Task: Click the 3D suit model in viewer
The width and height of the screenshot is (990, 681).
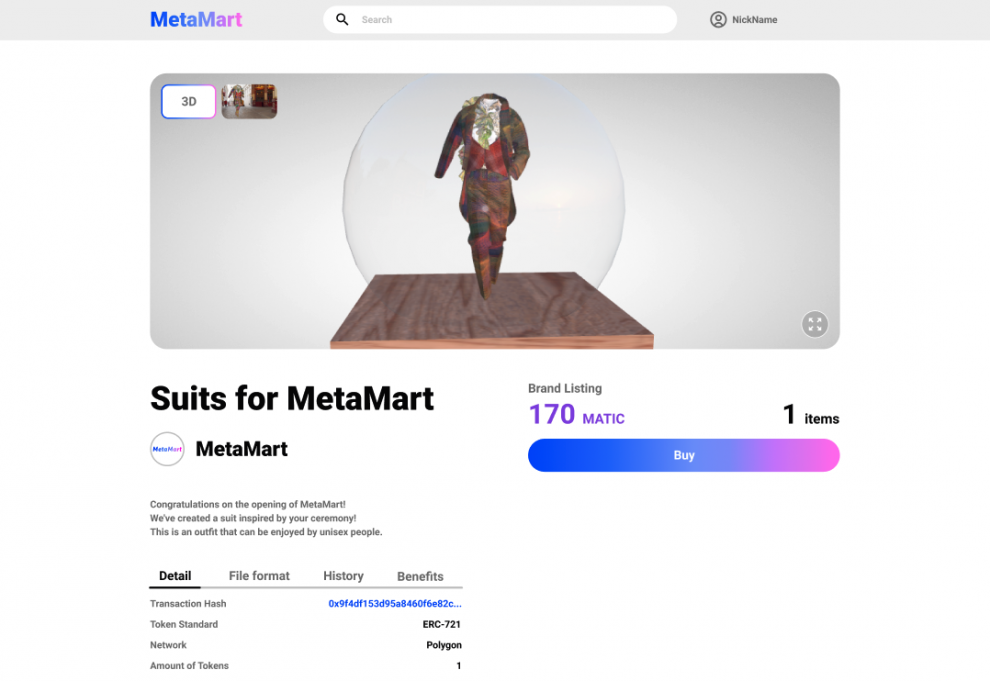Action: click(484, 192)
